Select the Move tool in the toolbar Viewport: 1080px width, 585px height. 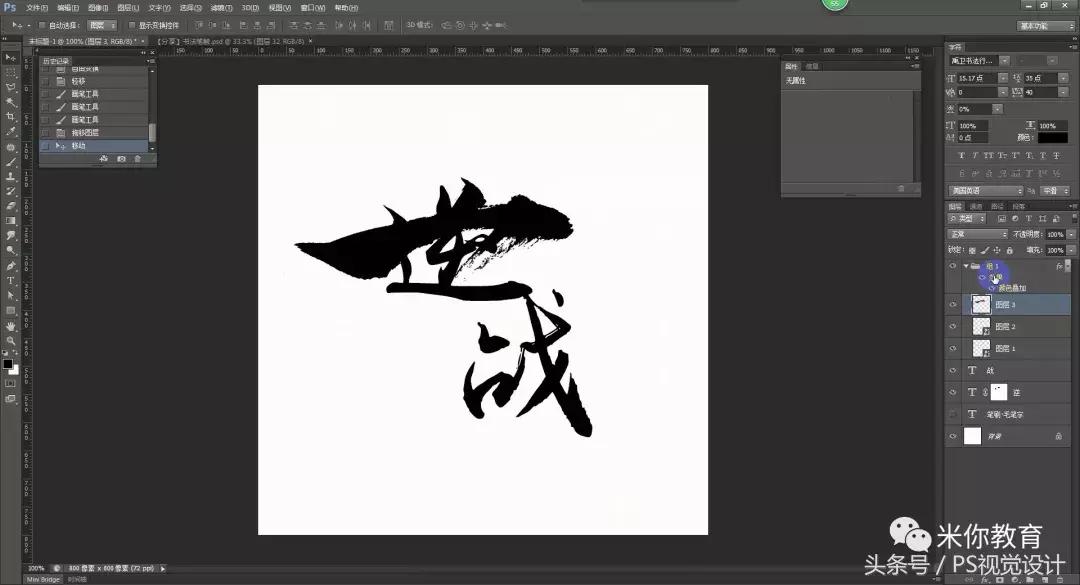click(10, 56)
